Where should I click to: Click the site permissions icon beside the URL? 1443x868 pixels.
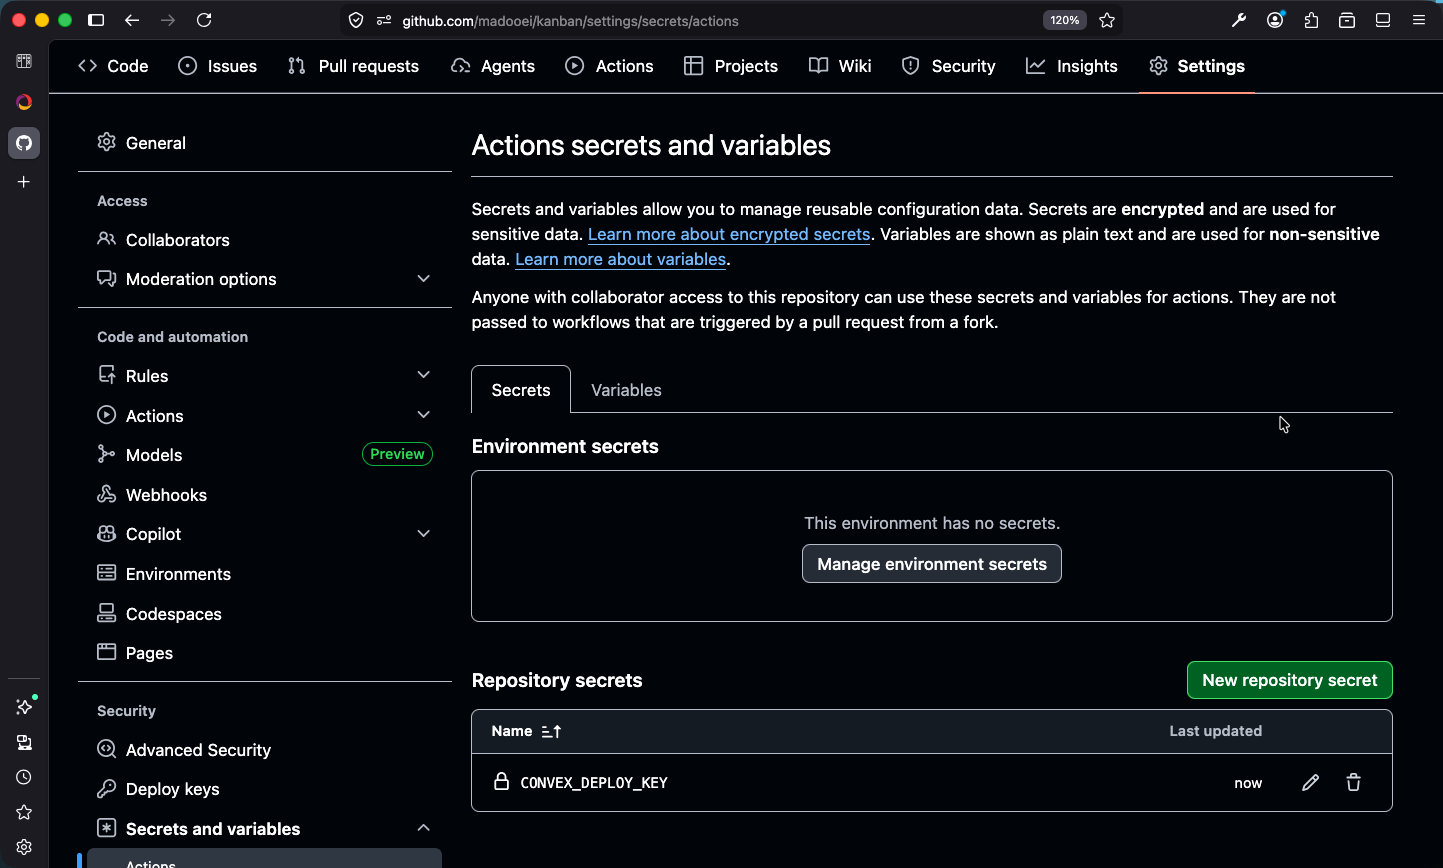point(384,20)
